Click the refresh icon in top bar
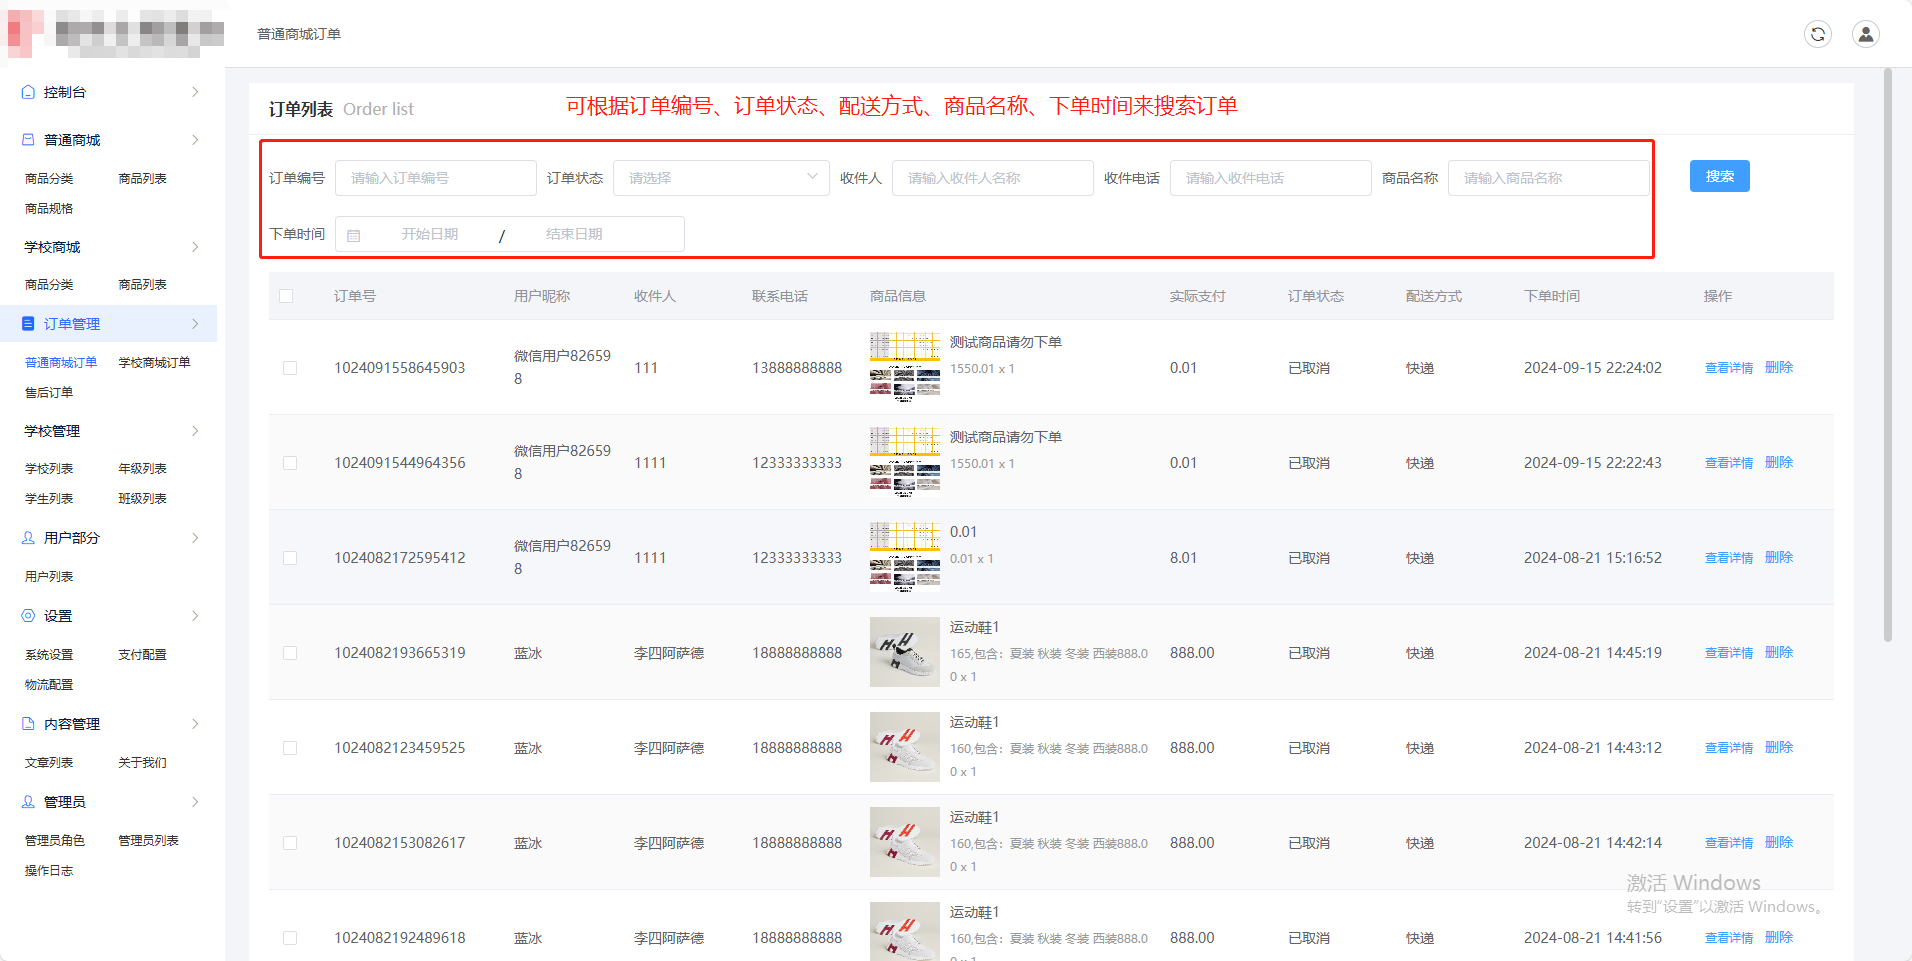 [1817, 34]
